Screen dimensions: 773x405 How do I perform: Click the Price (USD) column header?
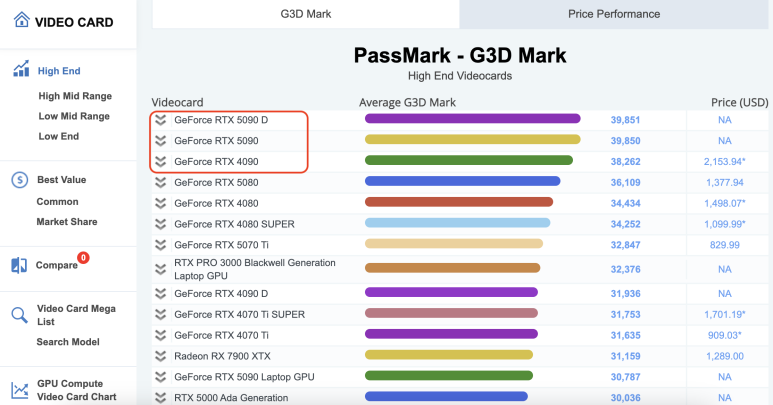click(739, 102)
